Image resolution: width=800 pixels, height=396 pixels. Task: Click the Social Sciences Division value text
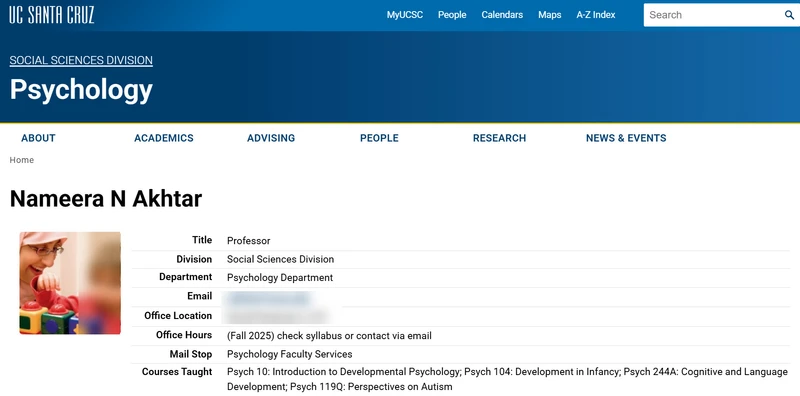click(x=281, y=259)
